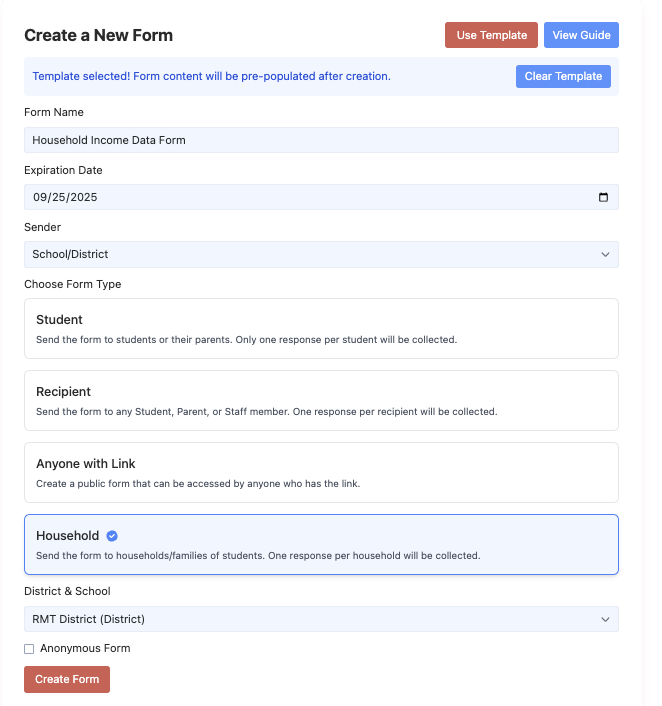Image resolution: width=662 pixels, height=706 pixels.
Task: Choose the Recipient form type
Action: (x=321, y=400)
